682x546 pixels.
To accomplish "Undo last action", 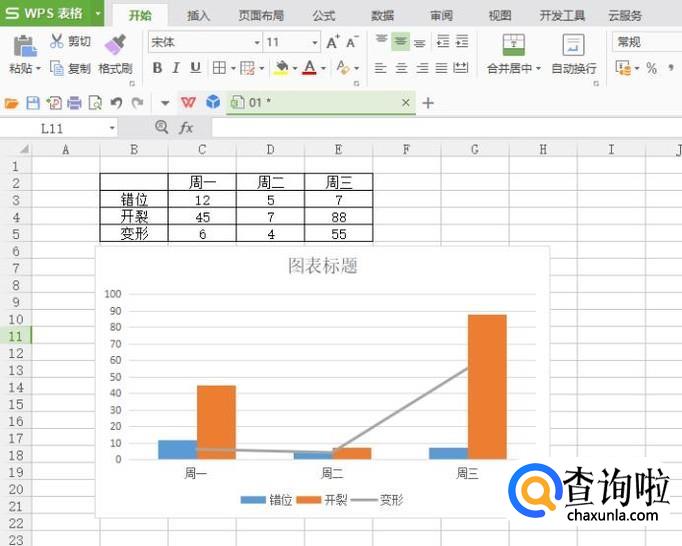I will click(x=116, y=103).
